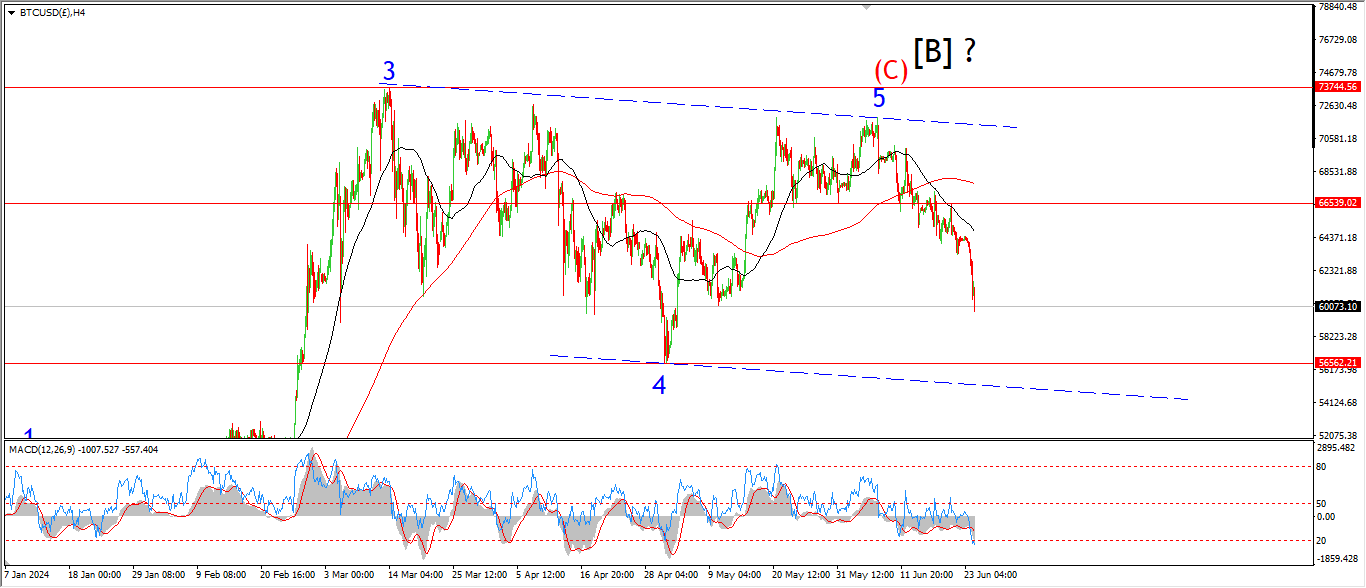Screen dimensions: 1366x588
Task: Open the dropdown arrow beside BTCUSD title
Action: click(11, 13)
